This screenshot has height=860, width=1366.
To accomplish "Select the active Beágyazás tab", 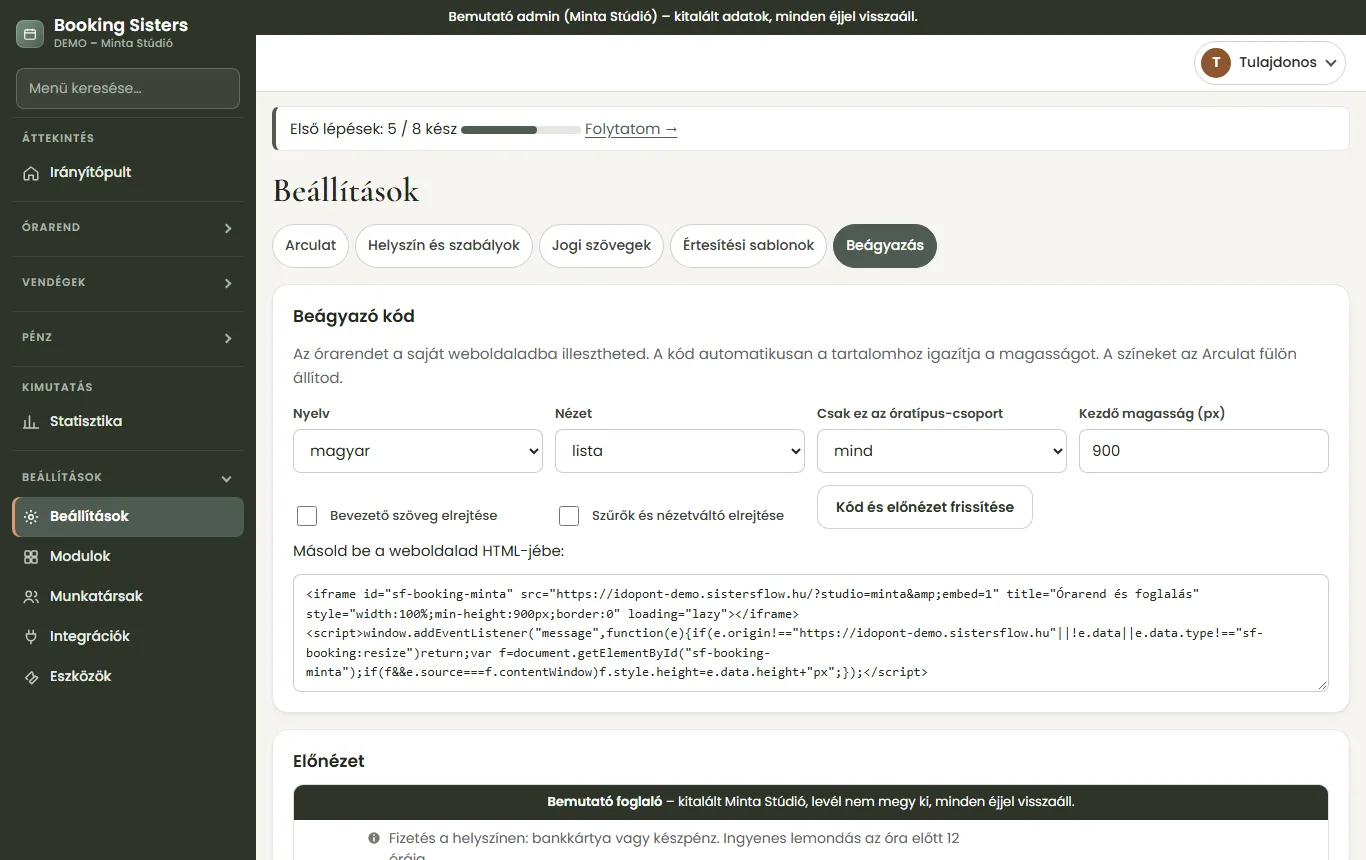I will coord(885,246).
